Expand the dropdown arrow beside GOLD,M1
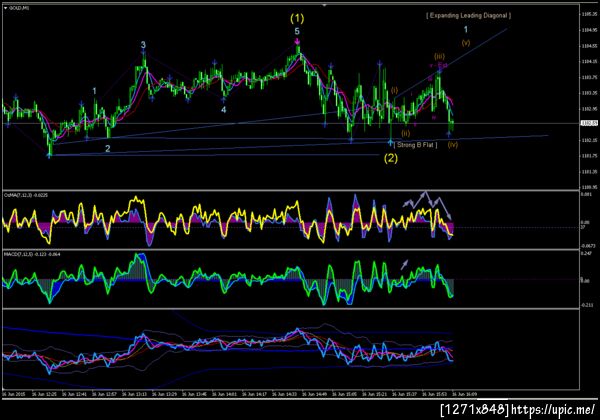600x420 pixels. 5,8
